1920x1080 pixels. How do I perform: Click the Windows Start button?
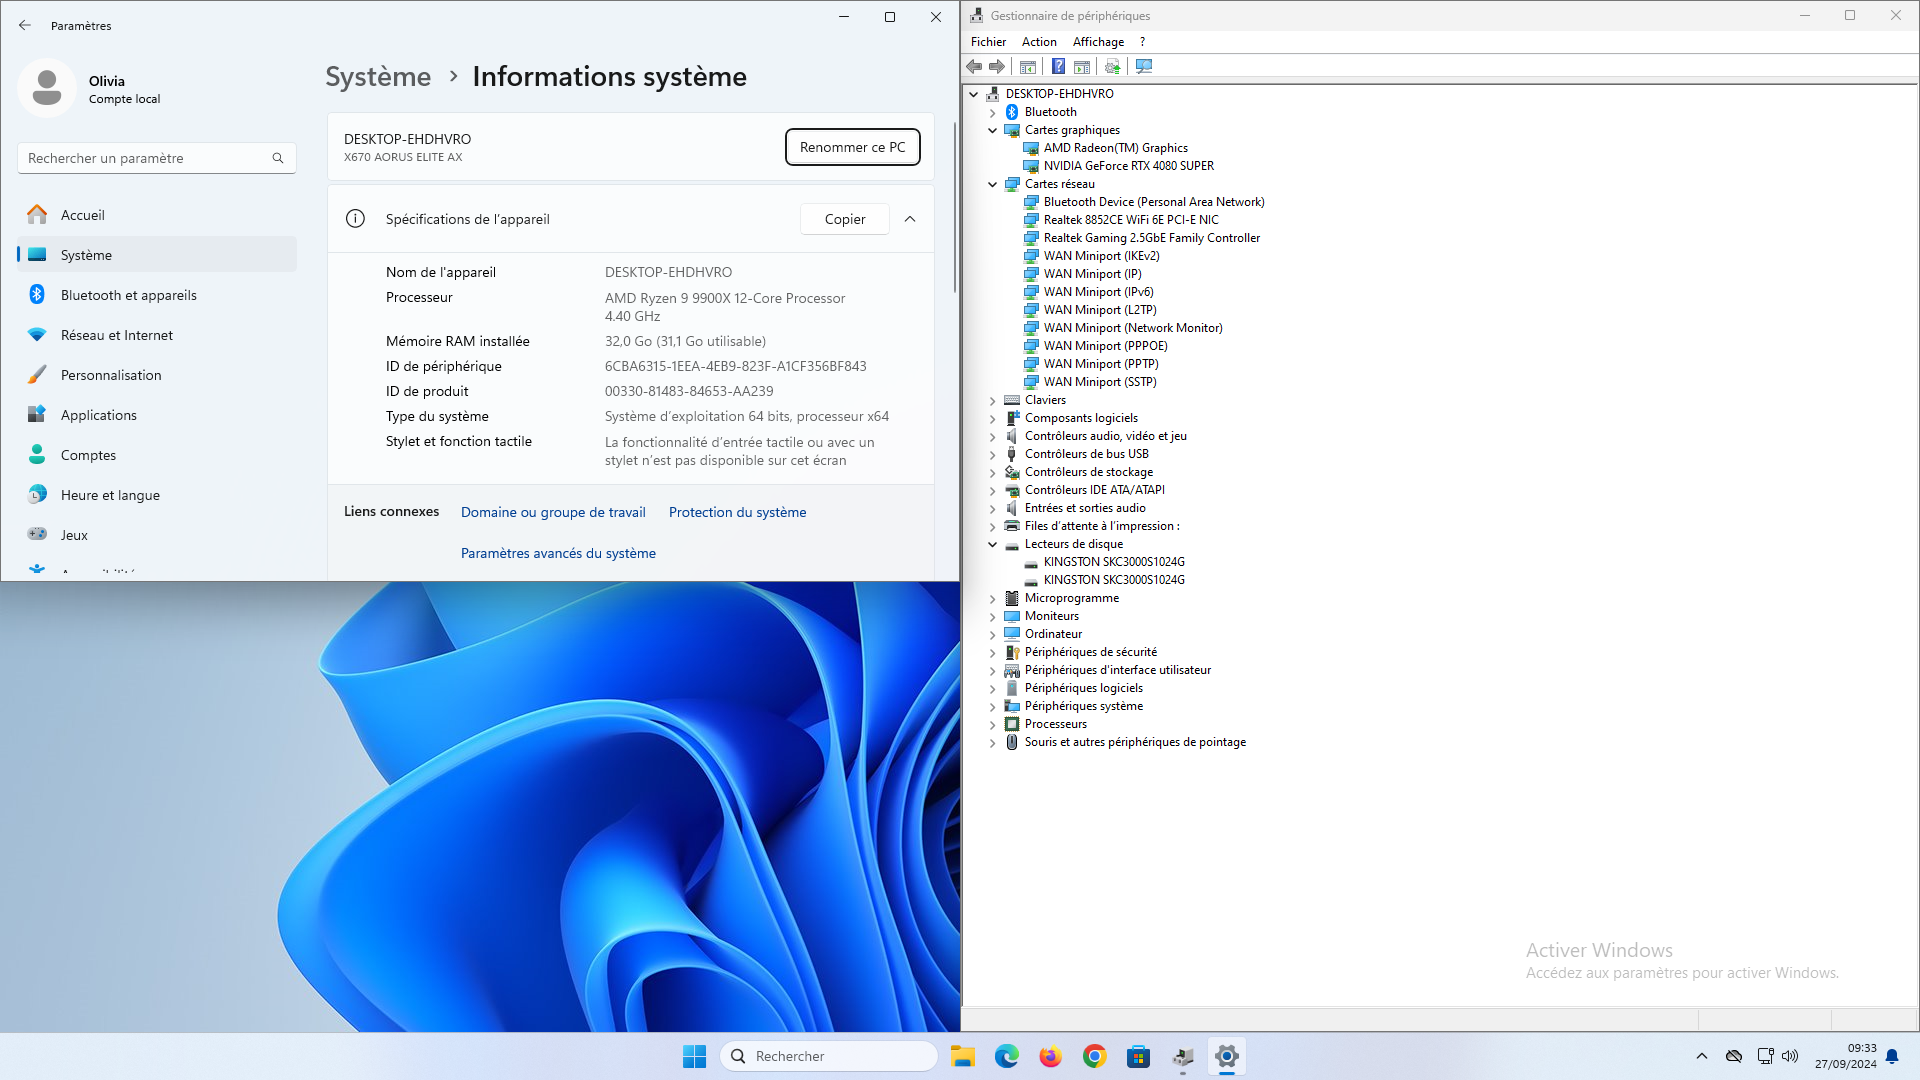click(x=694, y=1056)
